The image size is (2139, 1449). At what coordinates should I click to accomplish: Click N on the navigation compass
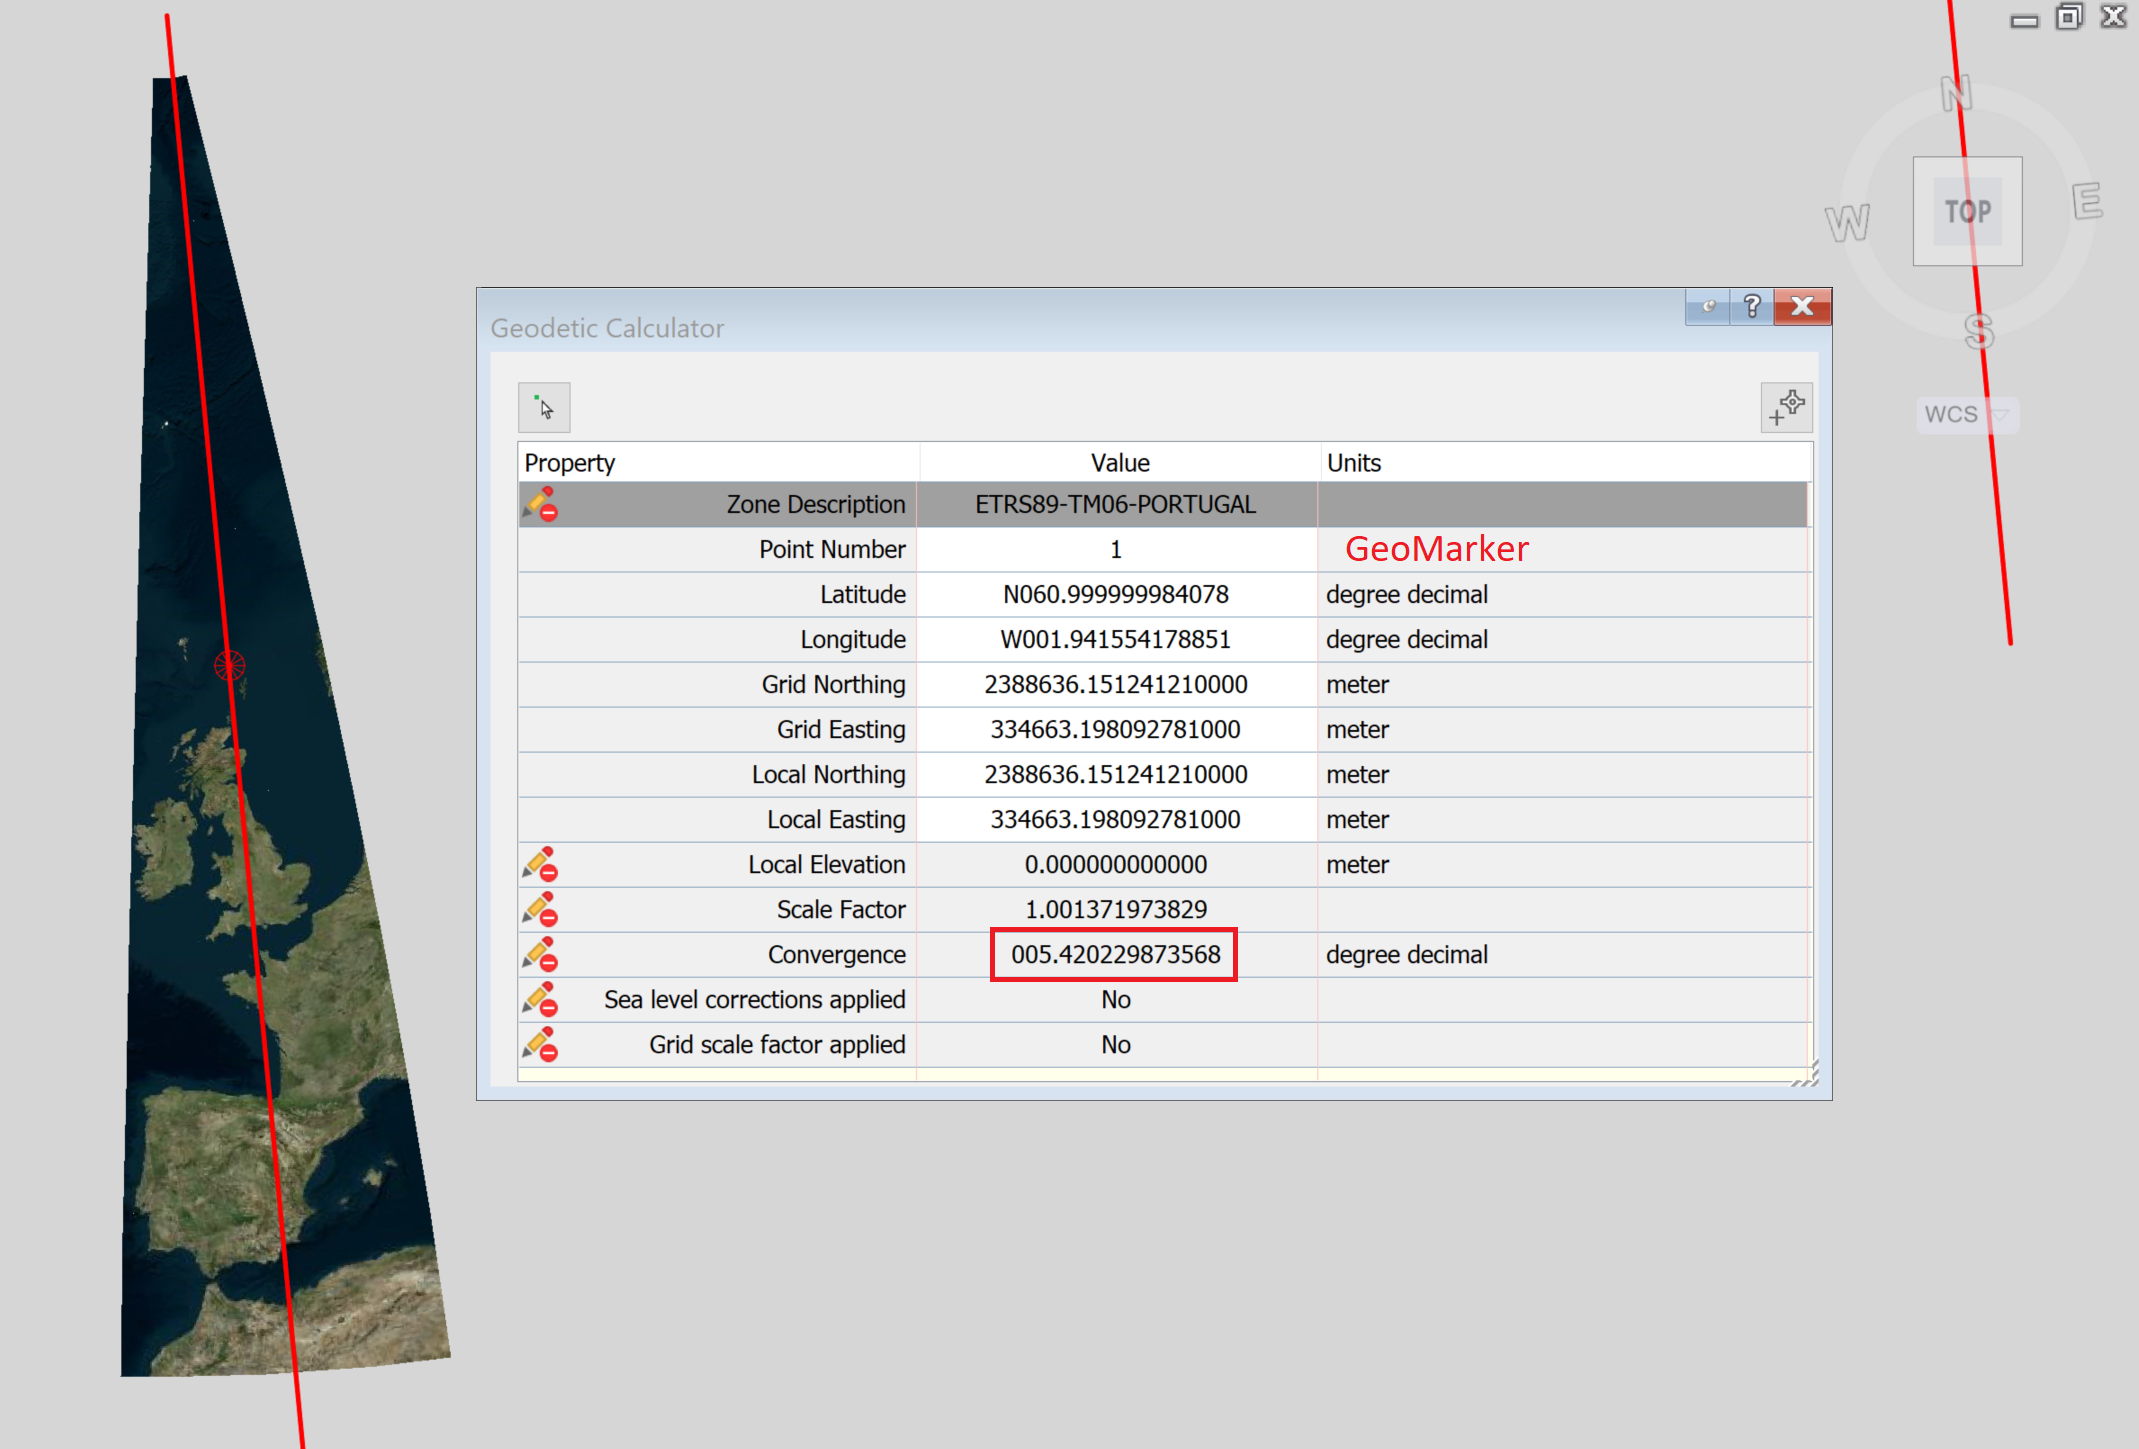pos(1957,94)
